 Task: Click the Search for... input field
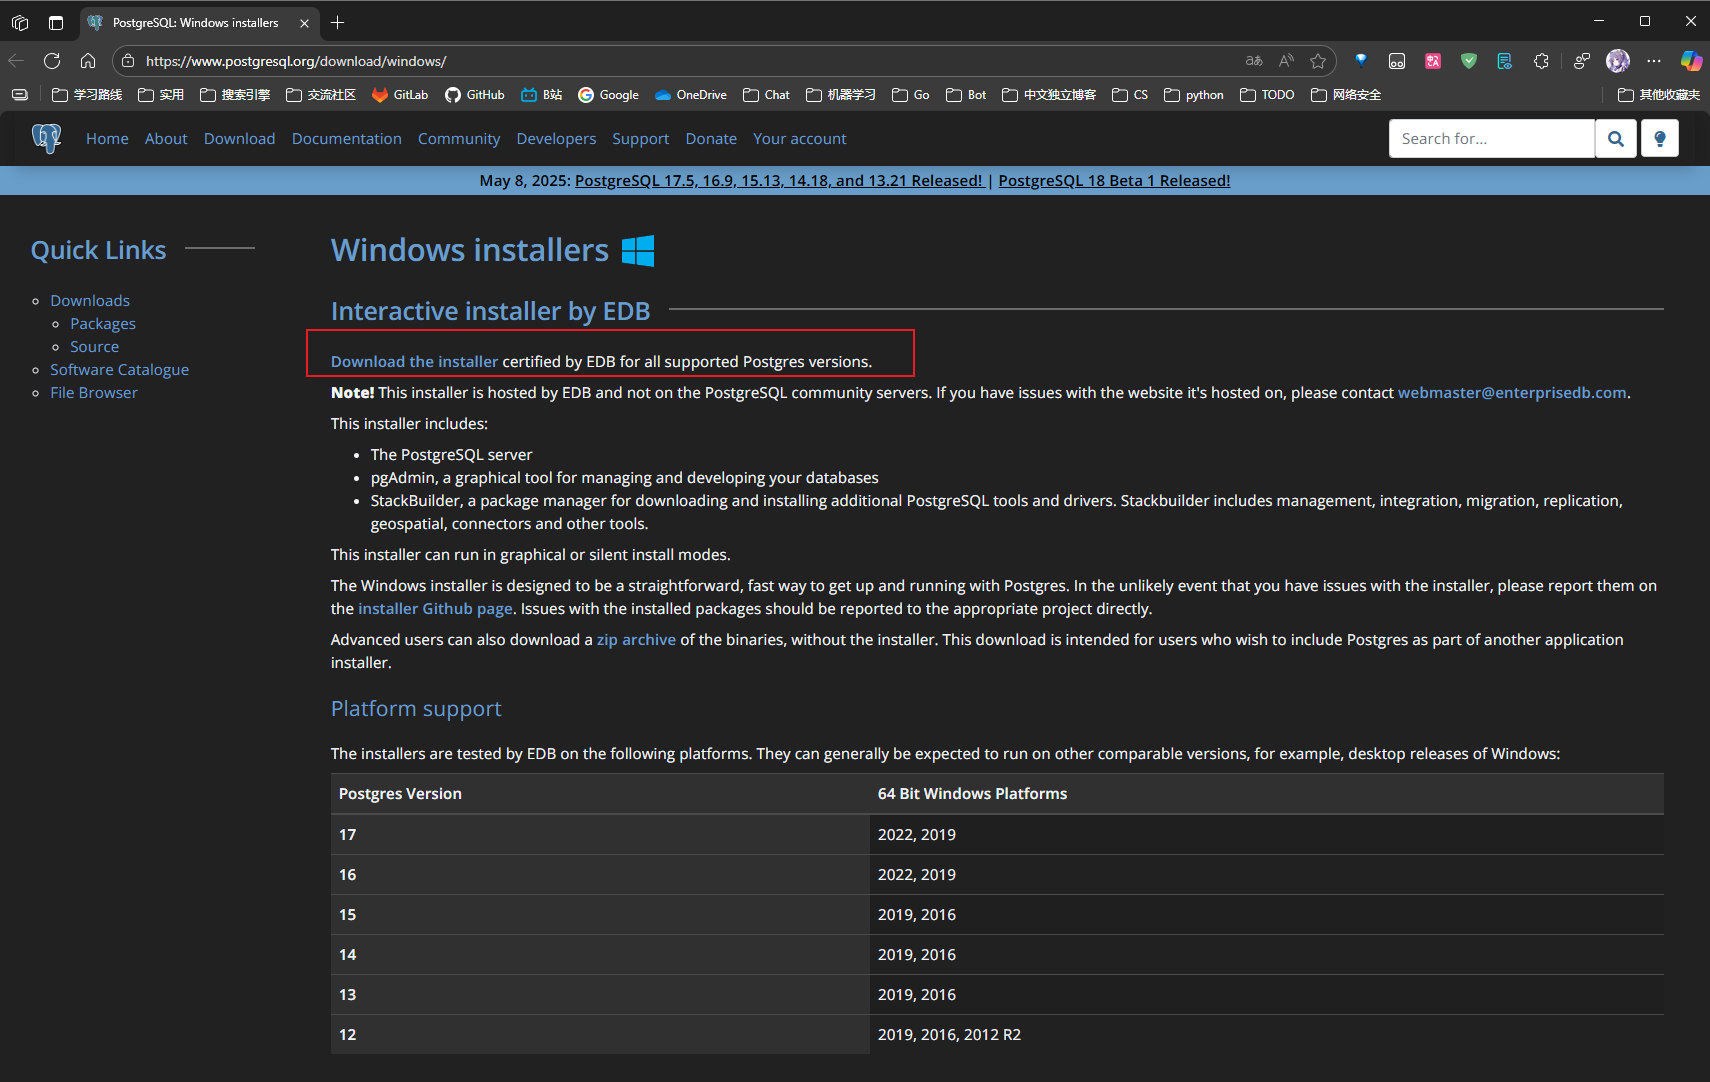point(1491,139)
